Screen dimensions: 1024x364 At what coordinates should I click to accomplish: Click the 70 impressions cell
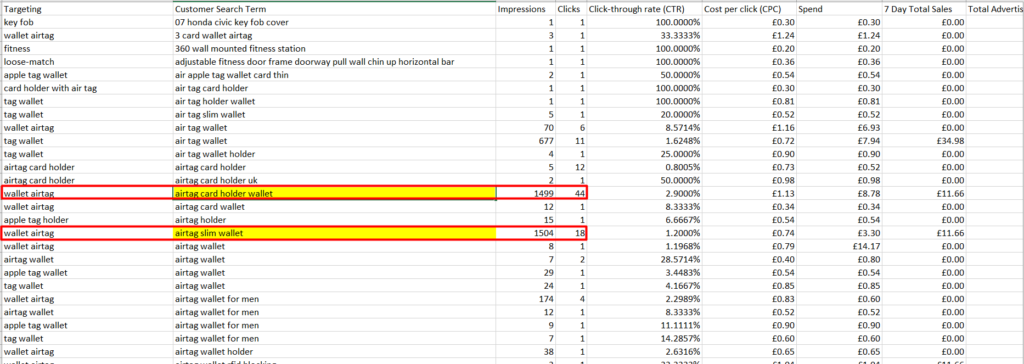(x=525, y=127)
